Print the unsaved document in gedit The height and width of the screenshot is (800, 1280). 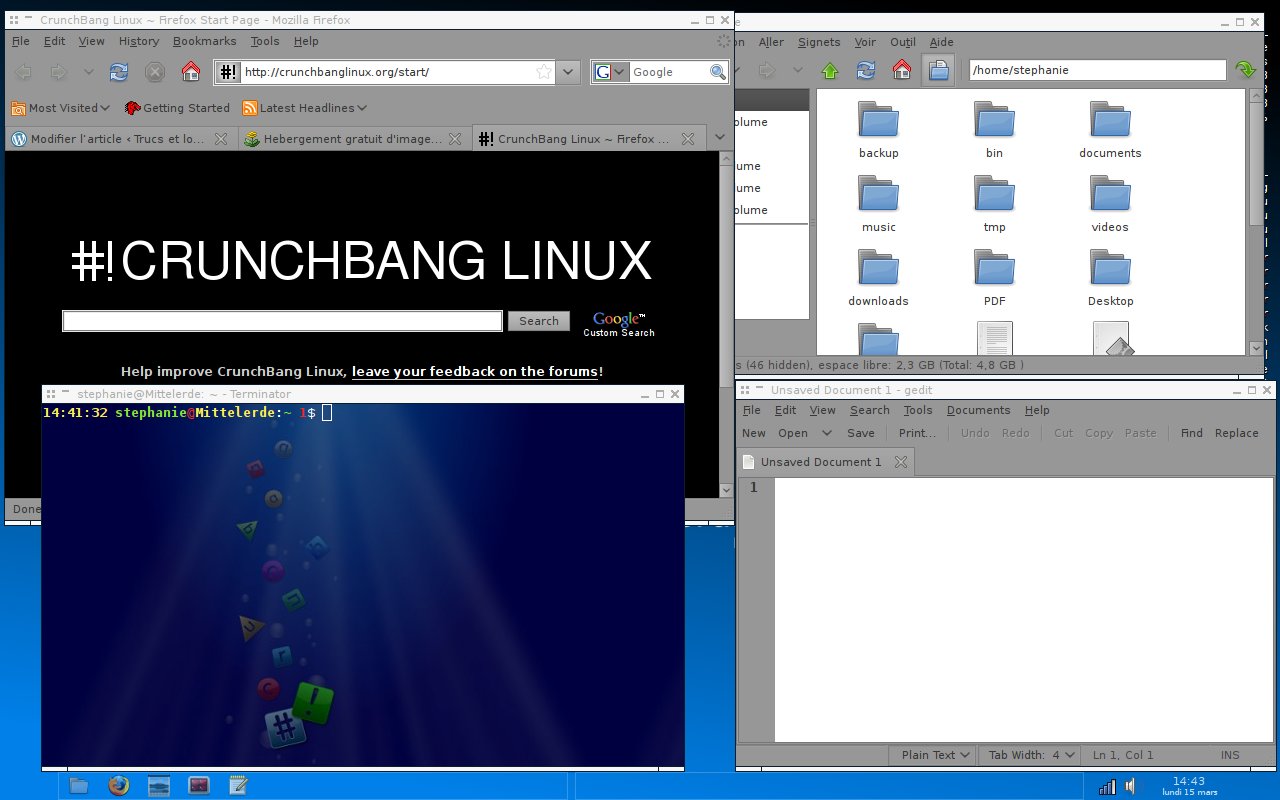coord(916,432)
